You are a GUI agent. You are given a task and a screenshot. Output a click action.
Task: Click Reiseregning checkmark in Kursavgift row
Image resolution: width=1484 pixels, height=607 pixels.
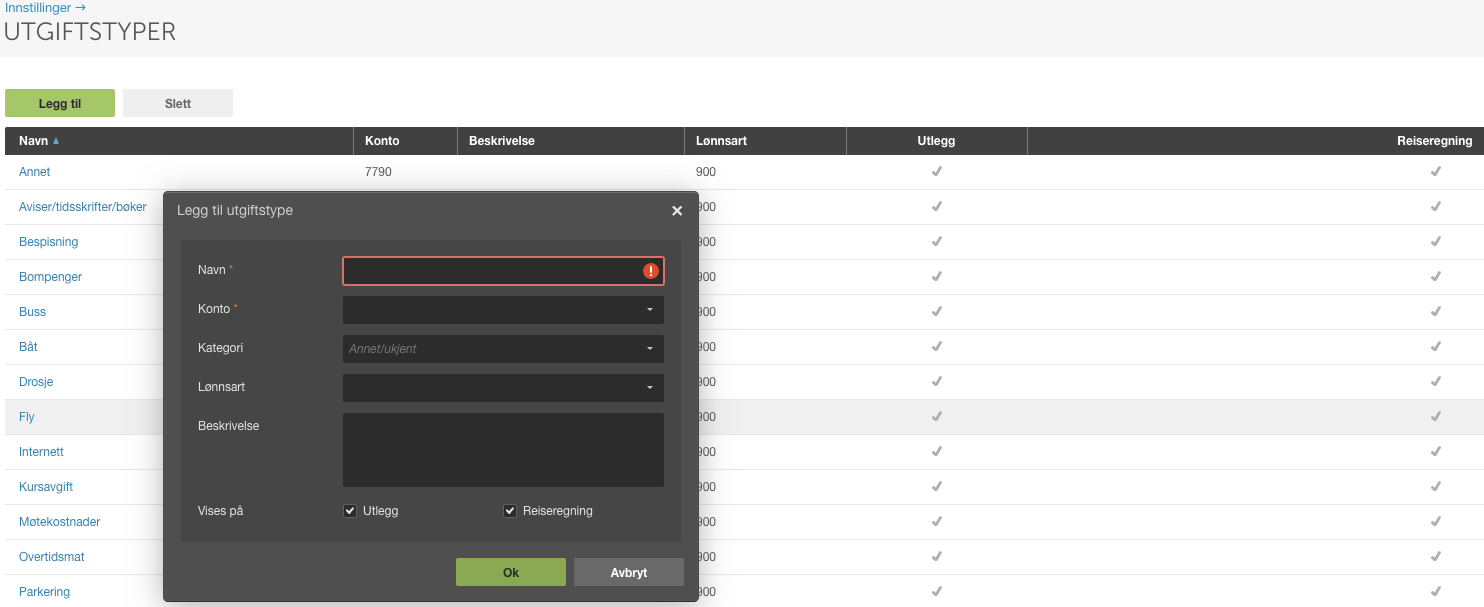(1435, 487)
